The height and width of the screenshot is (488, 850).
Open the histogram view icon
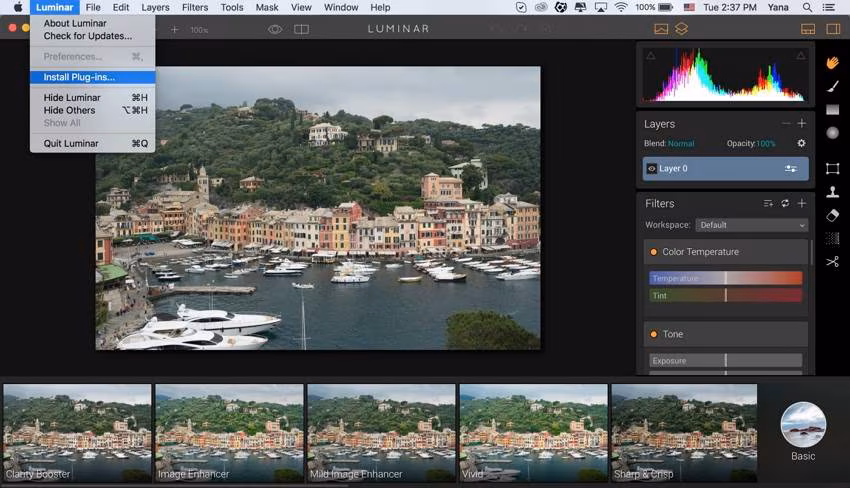pos(661,29)
